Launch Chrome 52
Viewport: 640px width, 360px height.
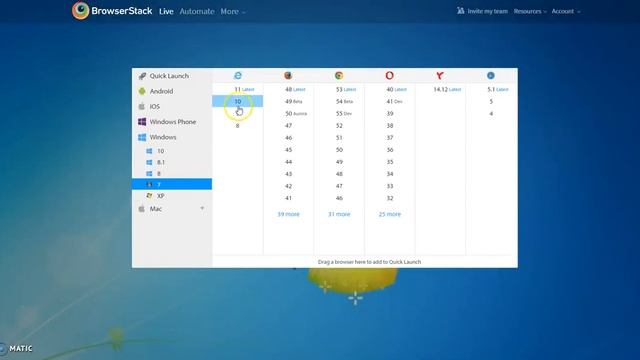click(x=339, y=126)
